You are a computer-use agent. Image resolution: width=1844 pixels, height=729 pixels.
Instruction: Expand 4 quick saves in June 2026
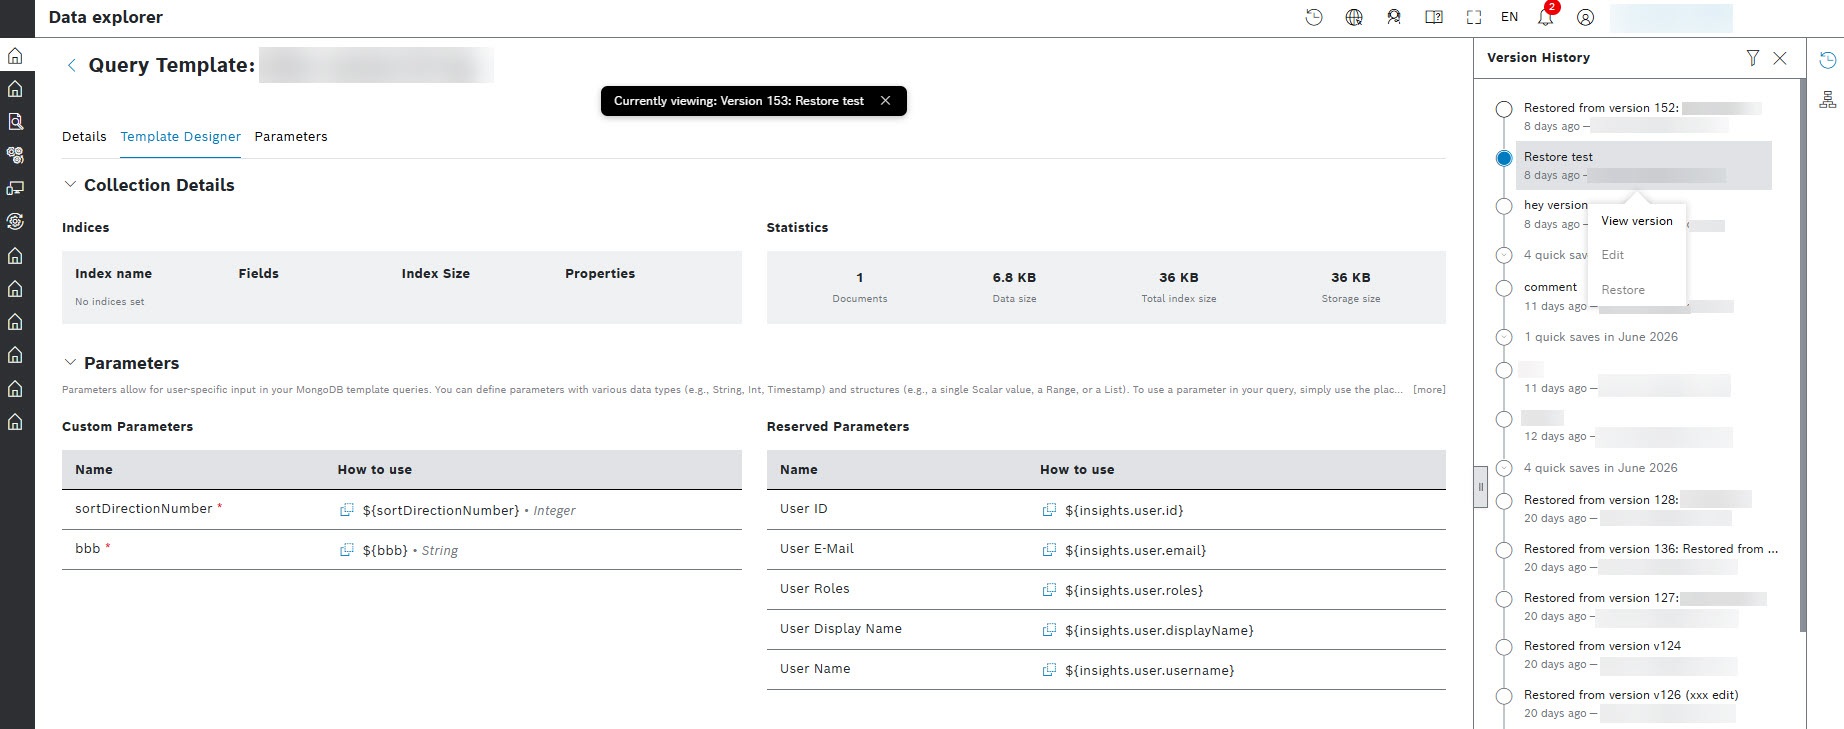[1504, 468]
